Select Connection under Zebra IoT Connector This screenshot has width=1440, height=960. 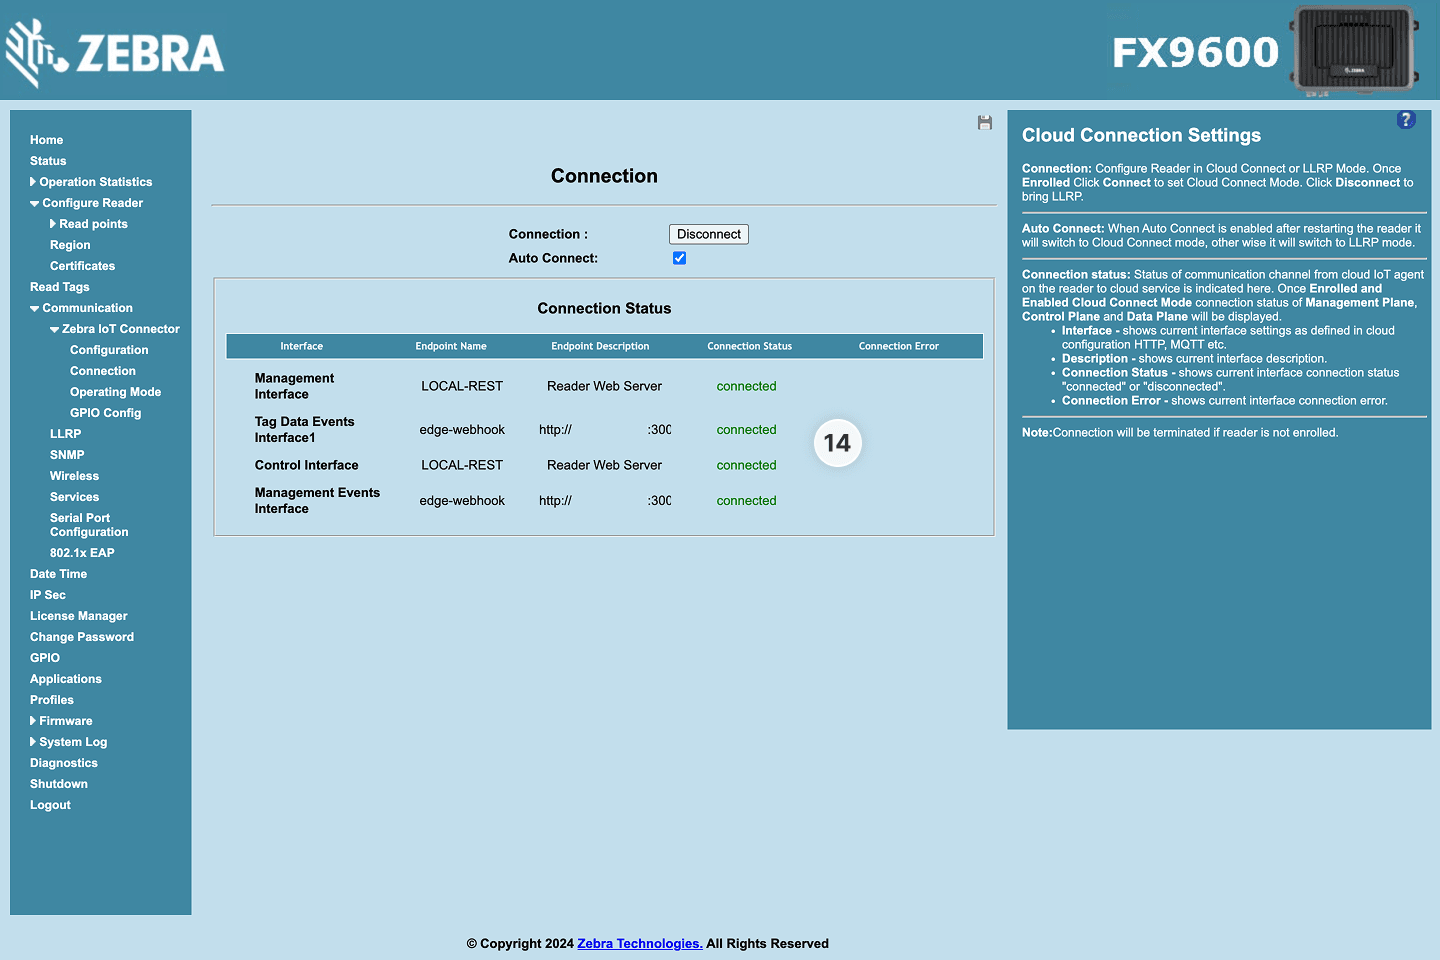[103, 371]
